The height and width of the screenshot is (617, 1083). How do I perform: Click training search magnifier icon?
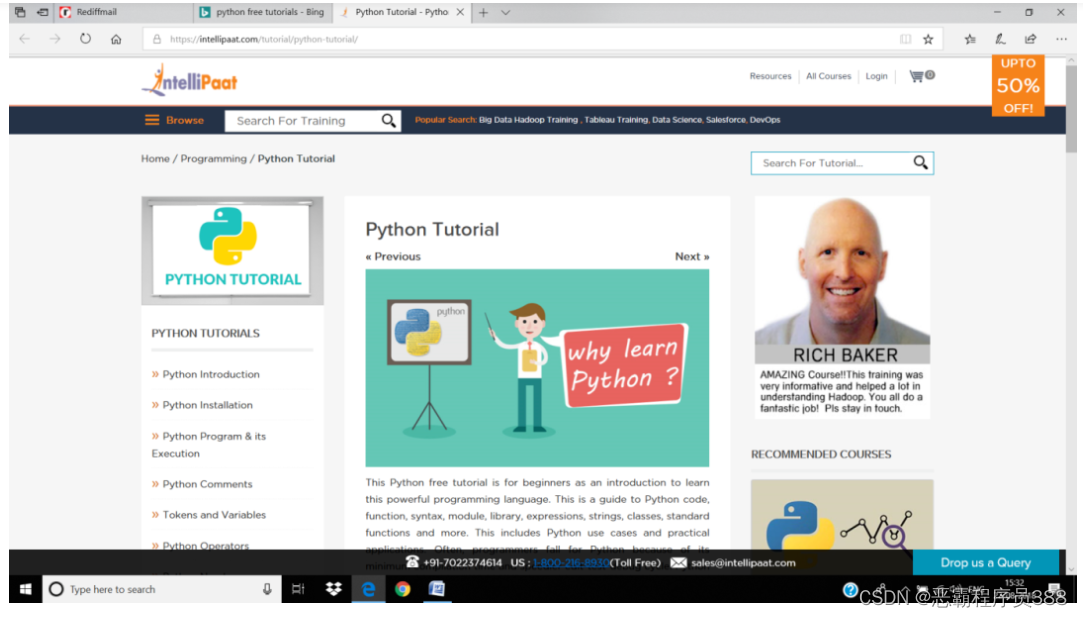(x=389, y=121)
